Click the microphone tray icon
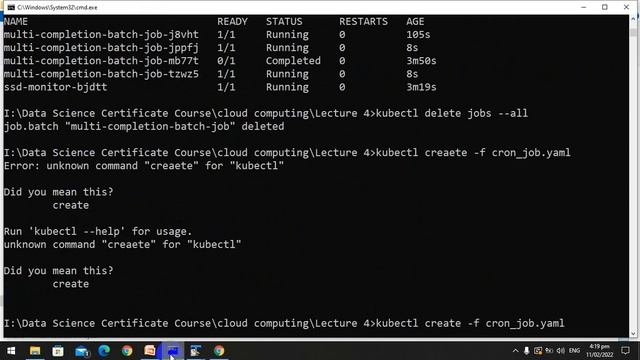This screenshot has width=640, height=360. [527, 351]
